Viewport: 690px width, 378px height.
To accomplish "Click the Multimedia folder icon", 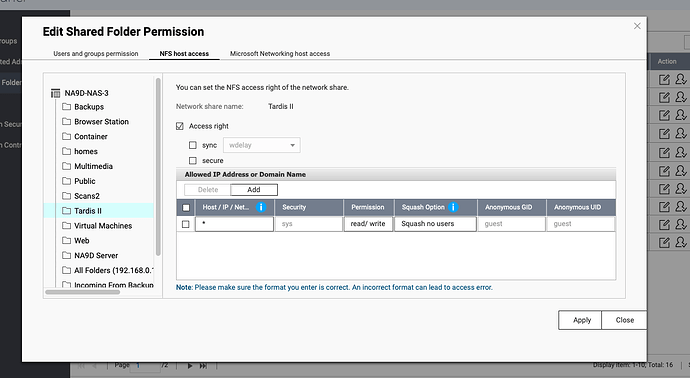I will (x=66, y=166).
